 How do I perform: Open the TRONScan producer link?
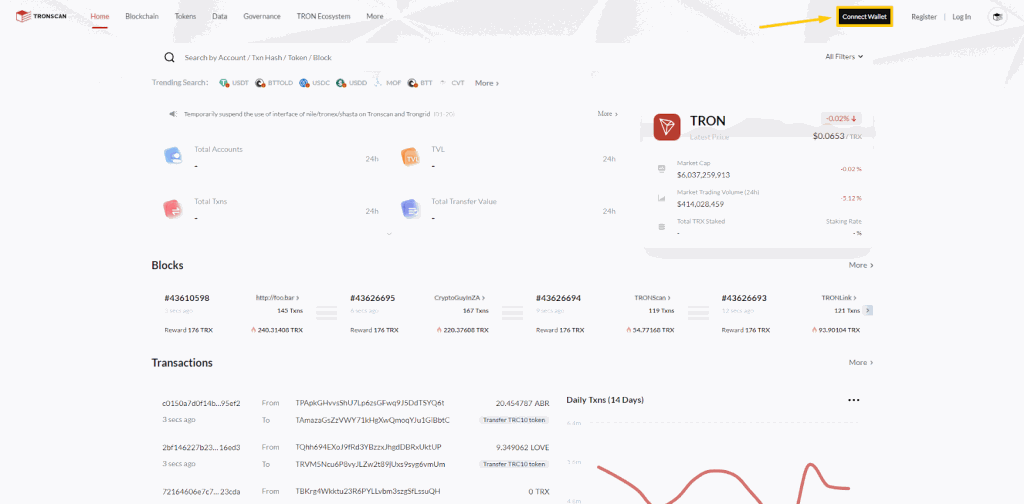click(653, 298)
